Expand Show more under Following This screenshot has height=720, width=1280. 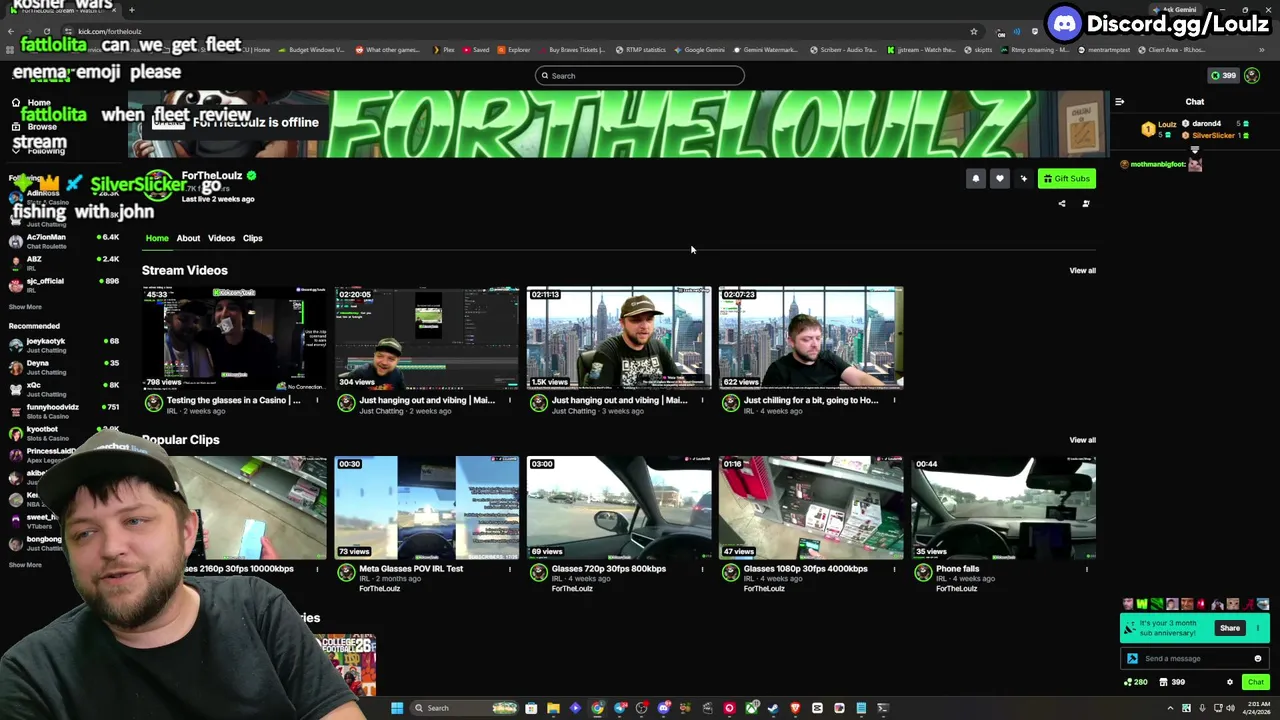click(x=26, y=307)
